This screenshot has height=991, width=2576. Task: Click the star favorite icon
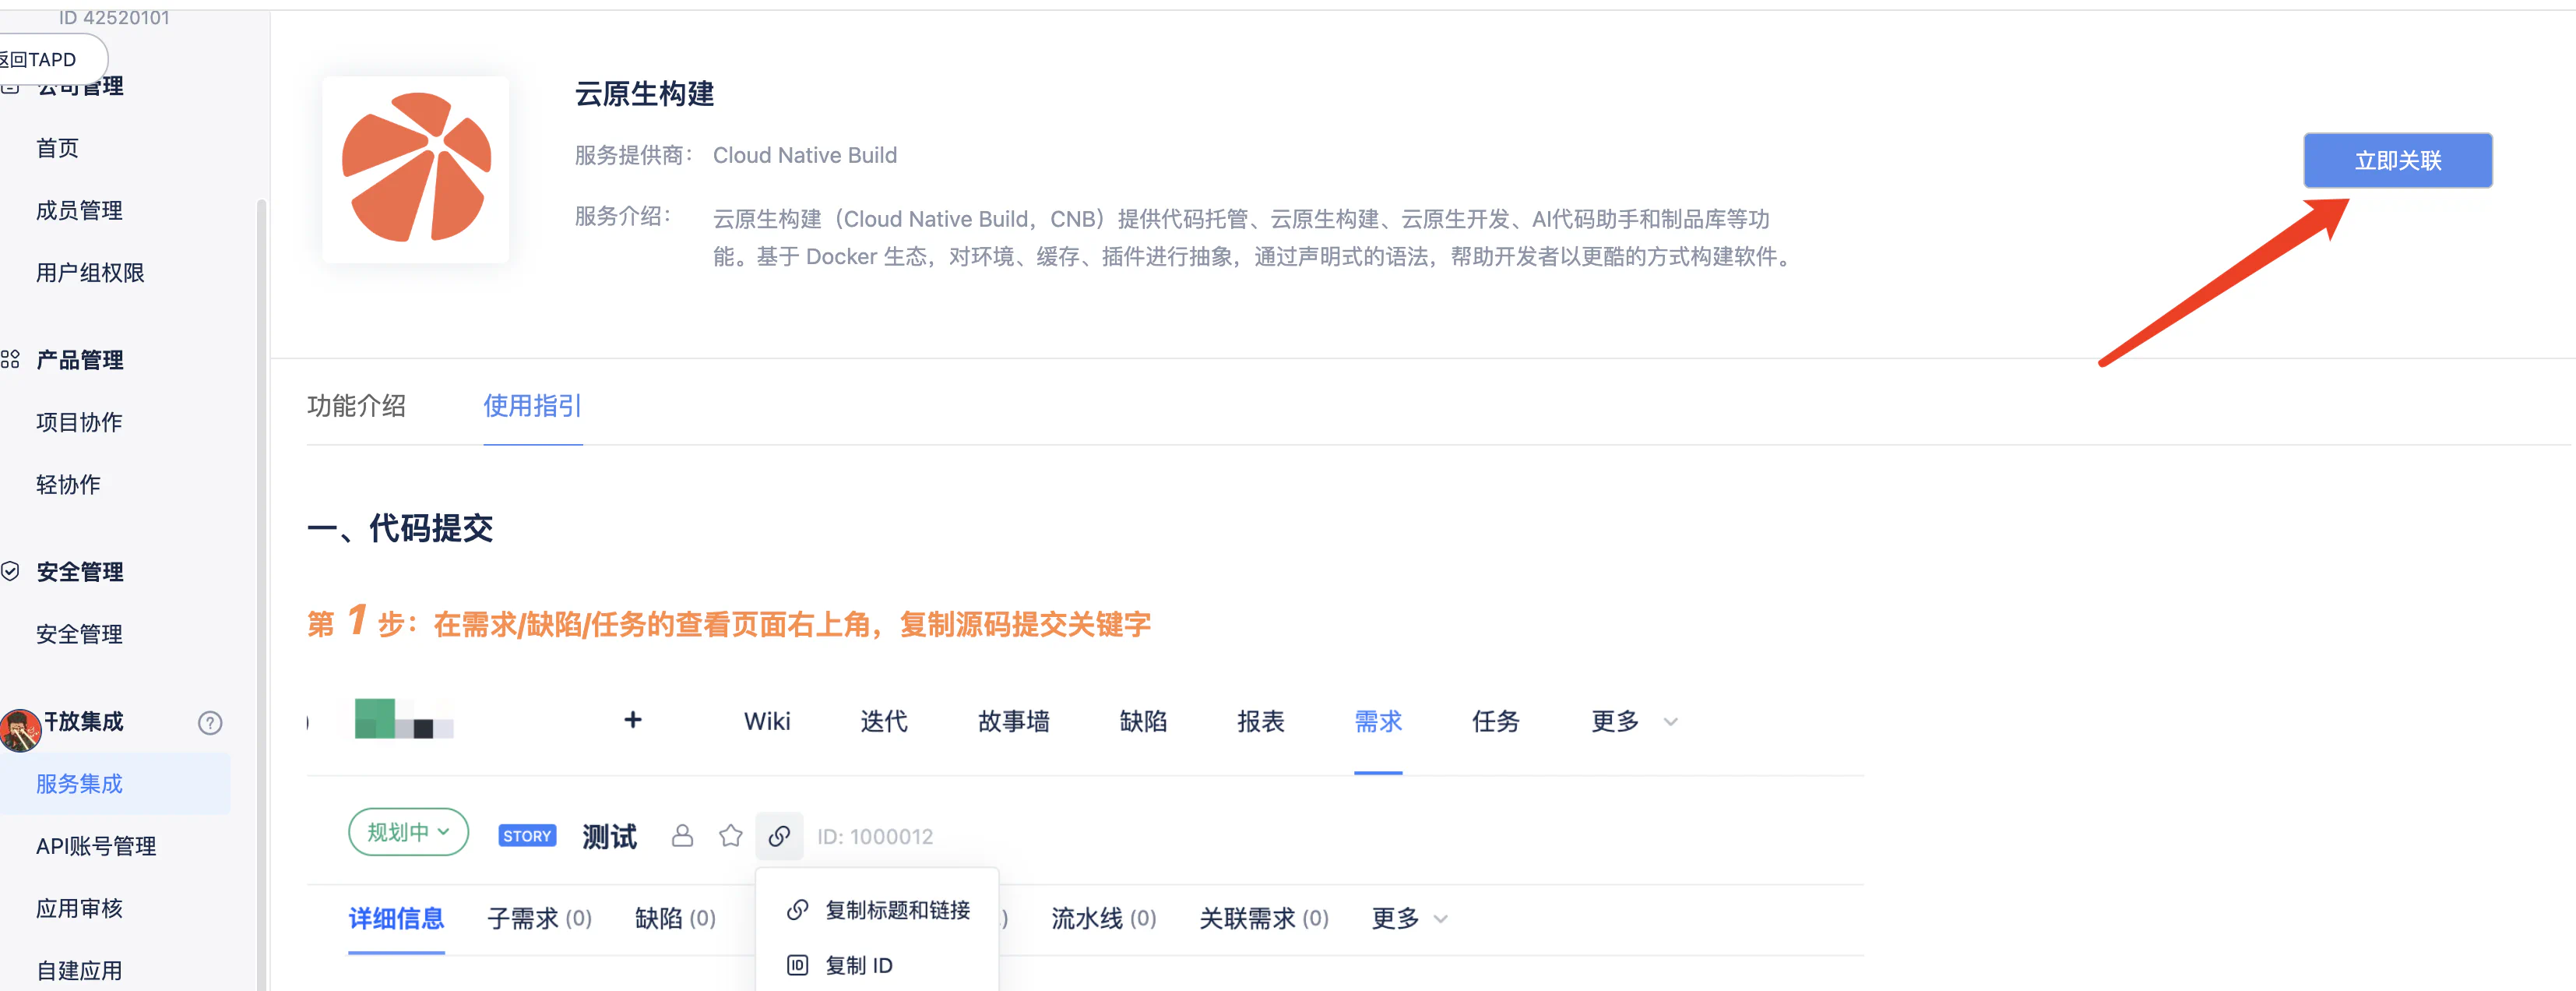click(730, 836)
